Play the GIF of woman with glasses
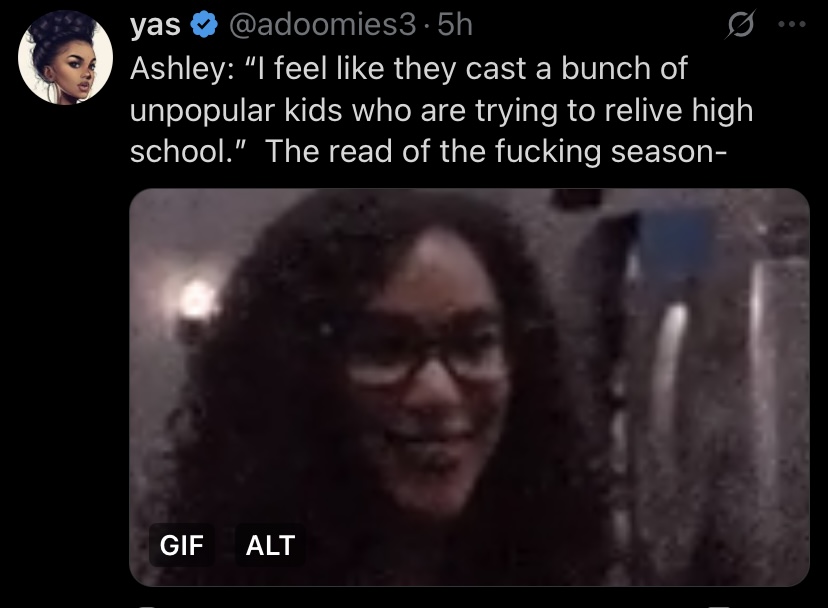 tap(469, 387)
